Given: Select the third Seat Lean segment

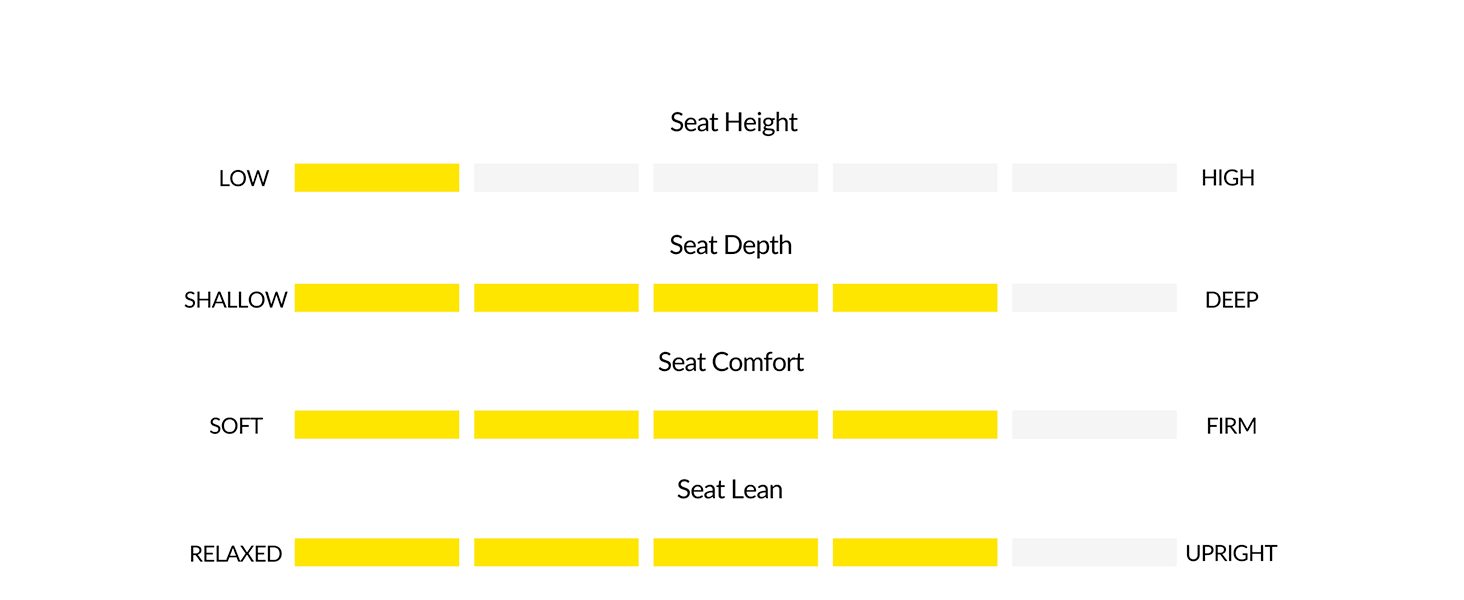Looking at the screenshot, I should [x=735, y=553].
